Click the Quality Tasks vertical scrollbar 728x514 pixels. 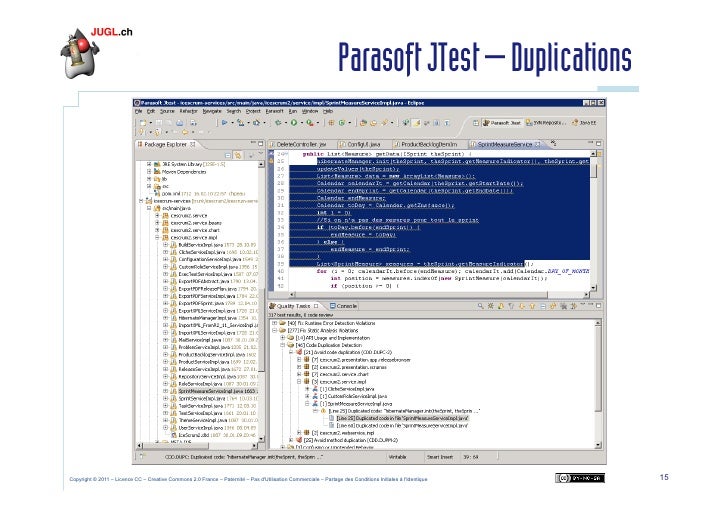[x=598, y=384]
